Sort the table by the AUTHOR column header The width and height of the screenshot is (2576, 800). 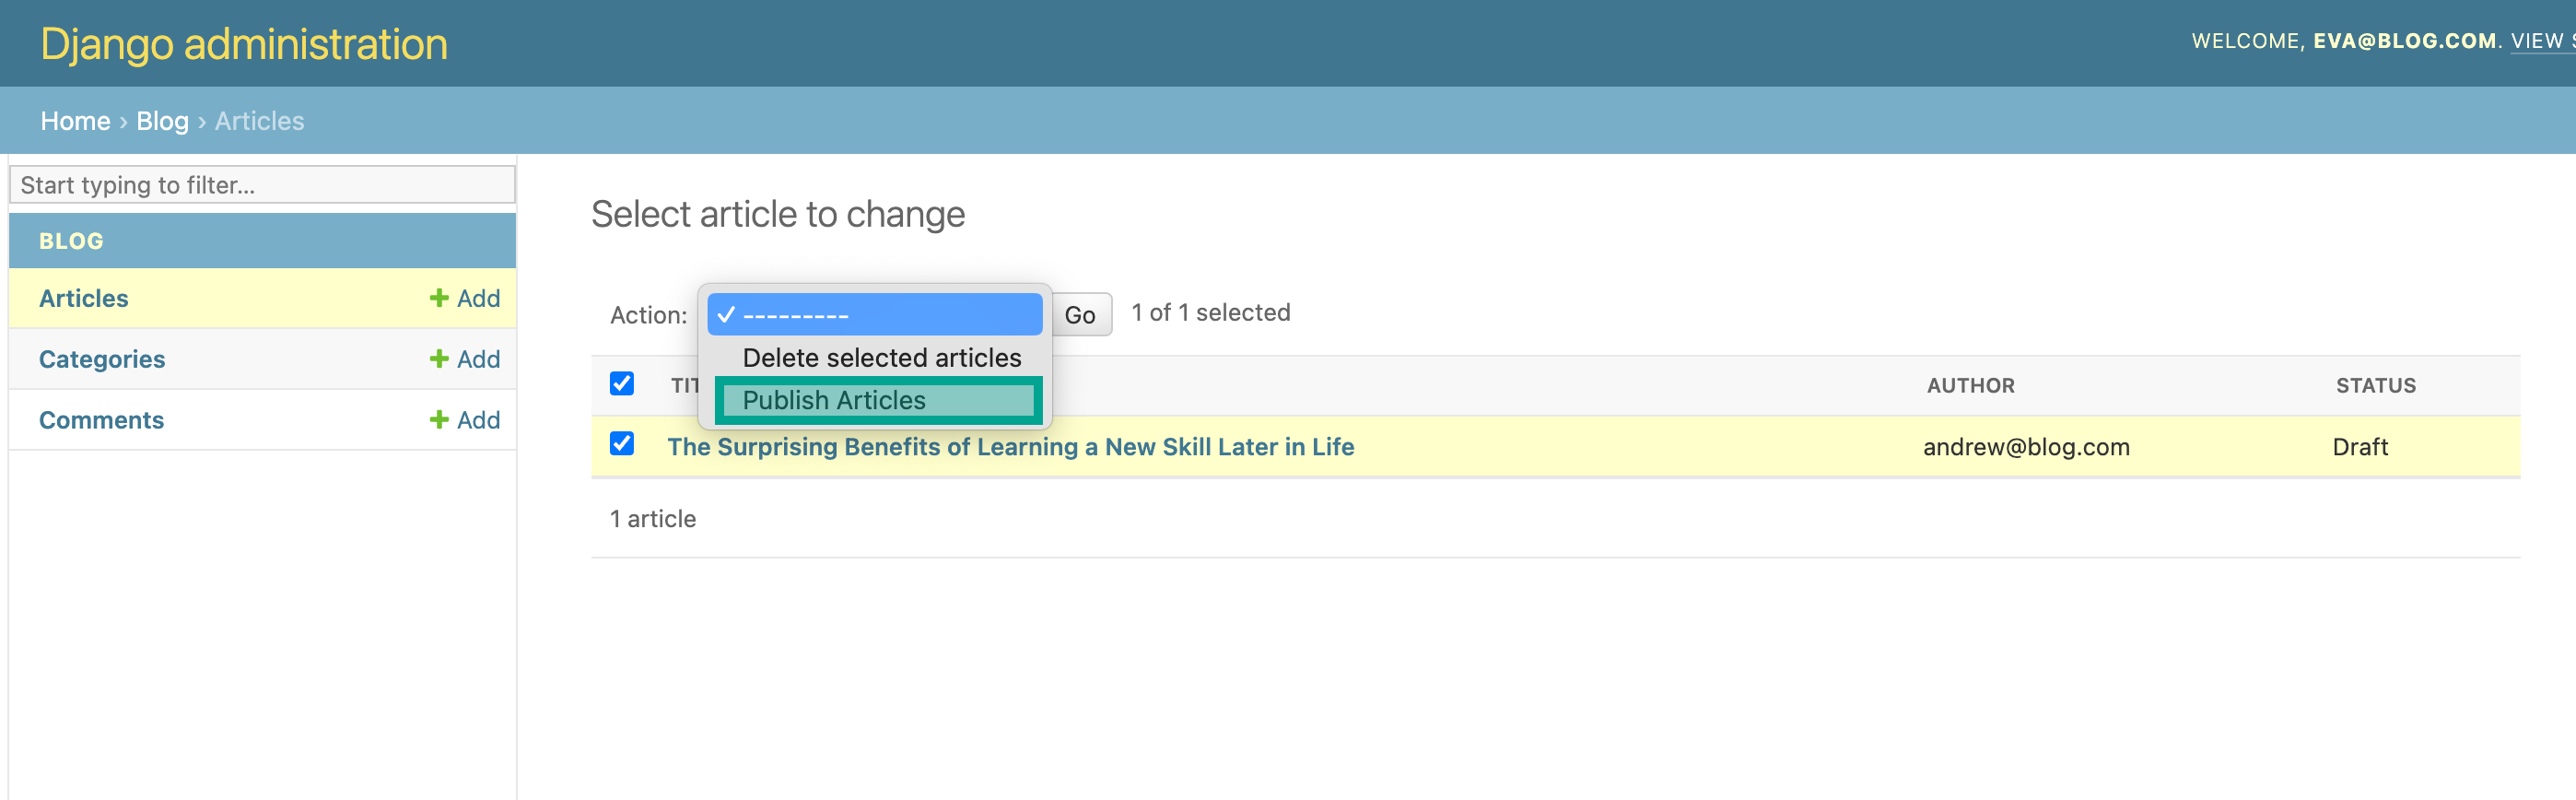point(1969,385)
